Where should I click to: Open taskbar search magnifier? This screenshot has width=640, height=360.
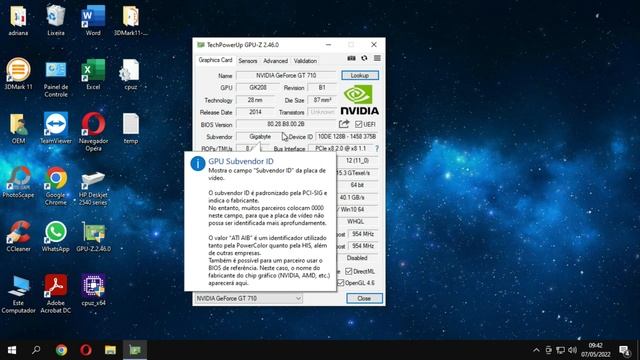36,350
